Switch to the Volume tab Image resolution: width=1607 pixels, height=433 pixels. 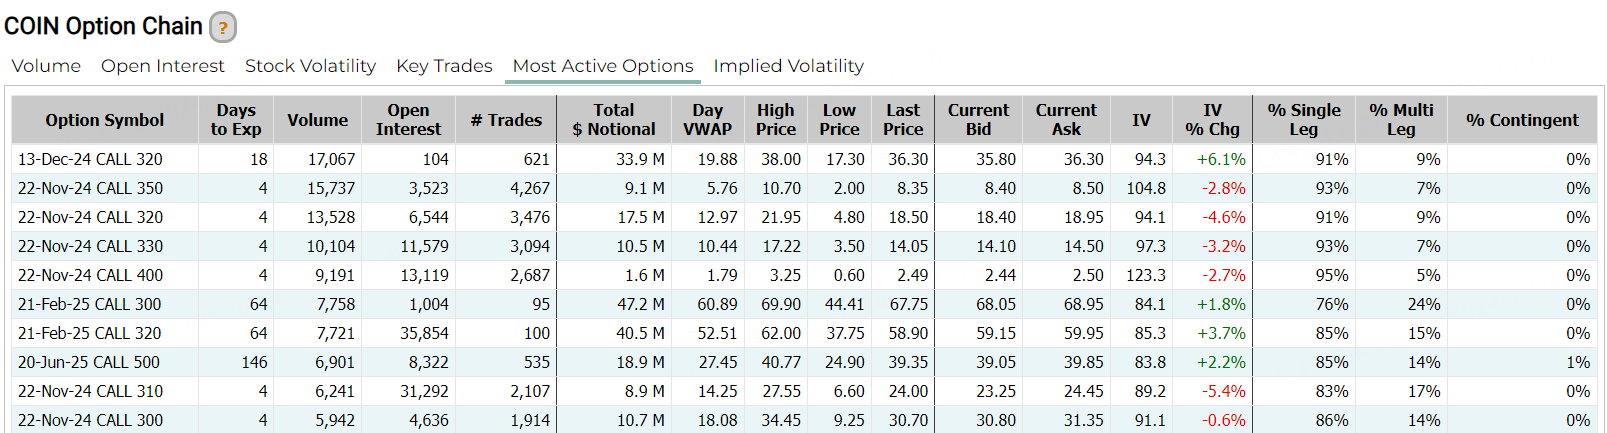[x=46, y=66]
